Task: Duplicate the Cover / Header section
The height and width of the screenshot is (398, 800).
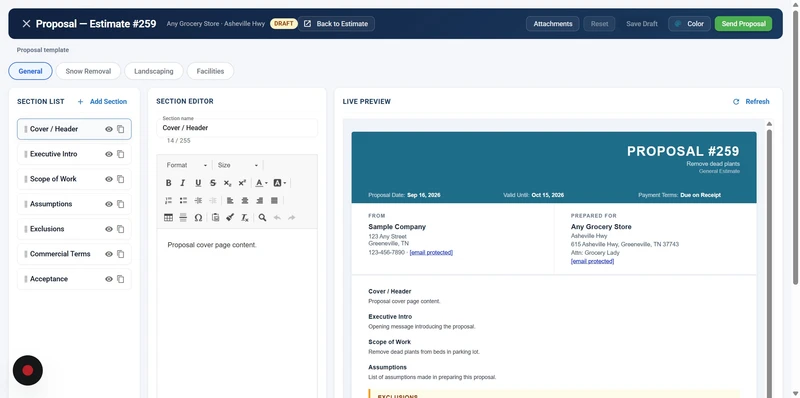Action: (120, 129)
